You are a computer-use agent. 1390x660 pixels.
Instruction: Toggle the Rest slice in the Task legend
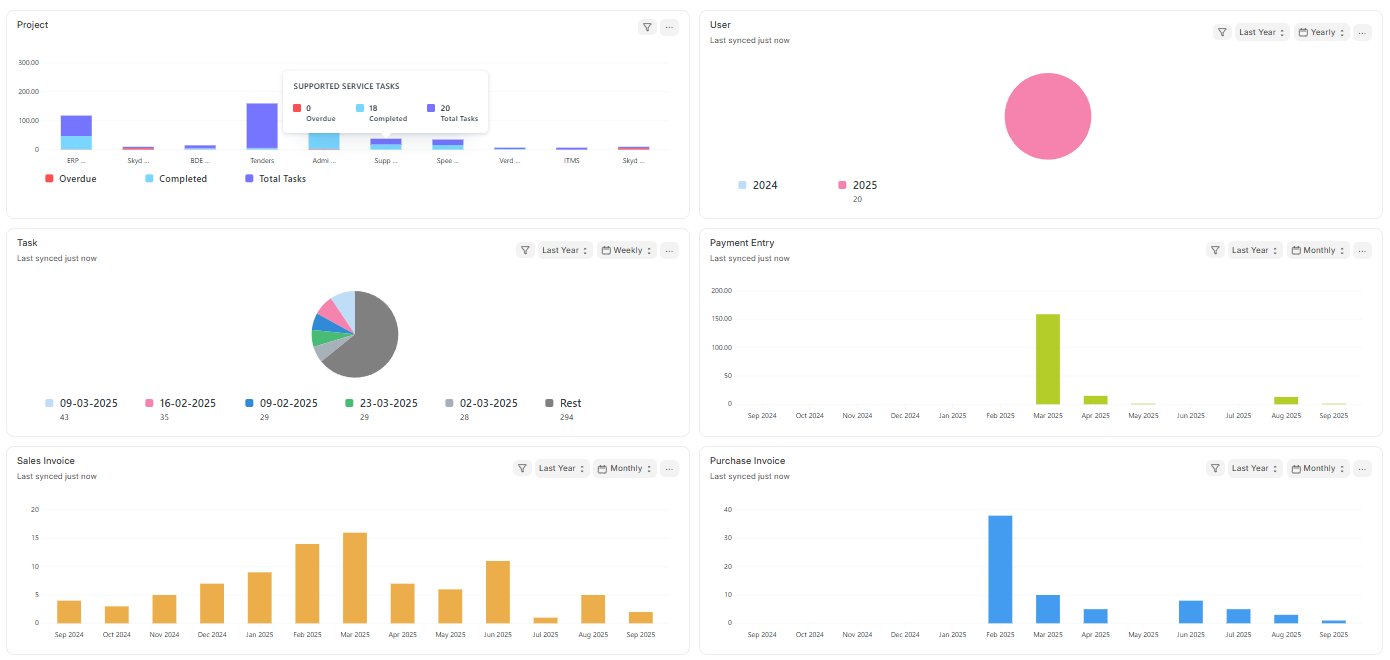pos(568,403)
